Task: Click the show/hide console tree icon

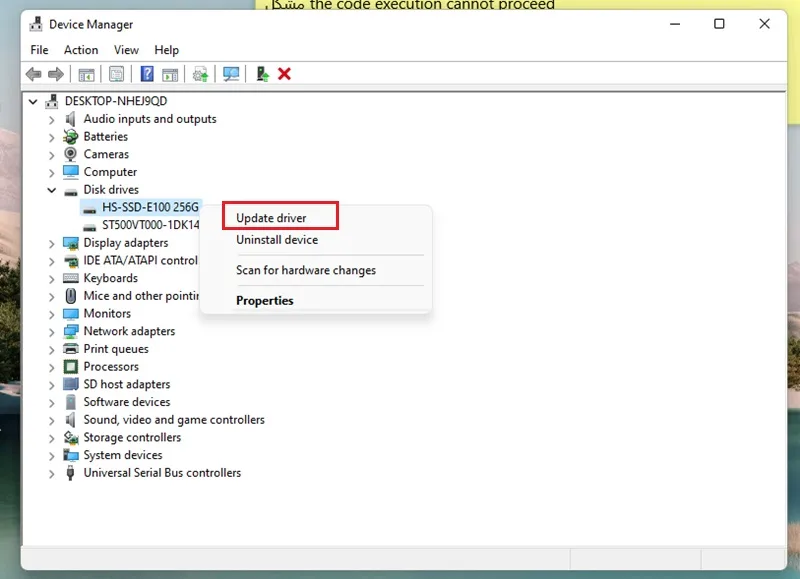Action: [x=86, y=74]
